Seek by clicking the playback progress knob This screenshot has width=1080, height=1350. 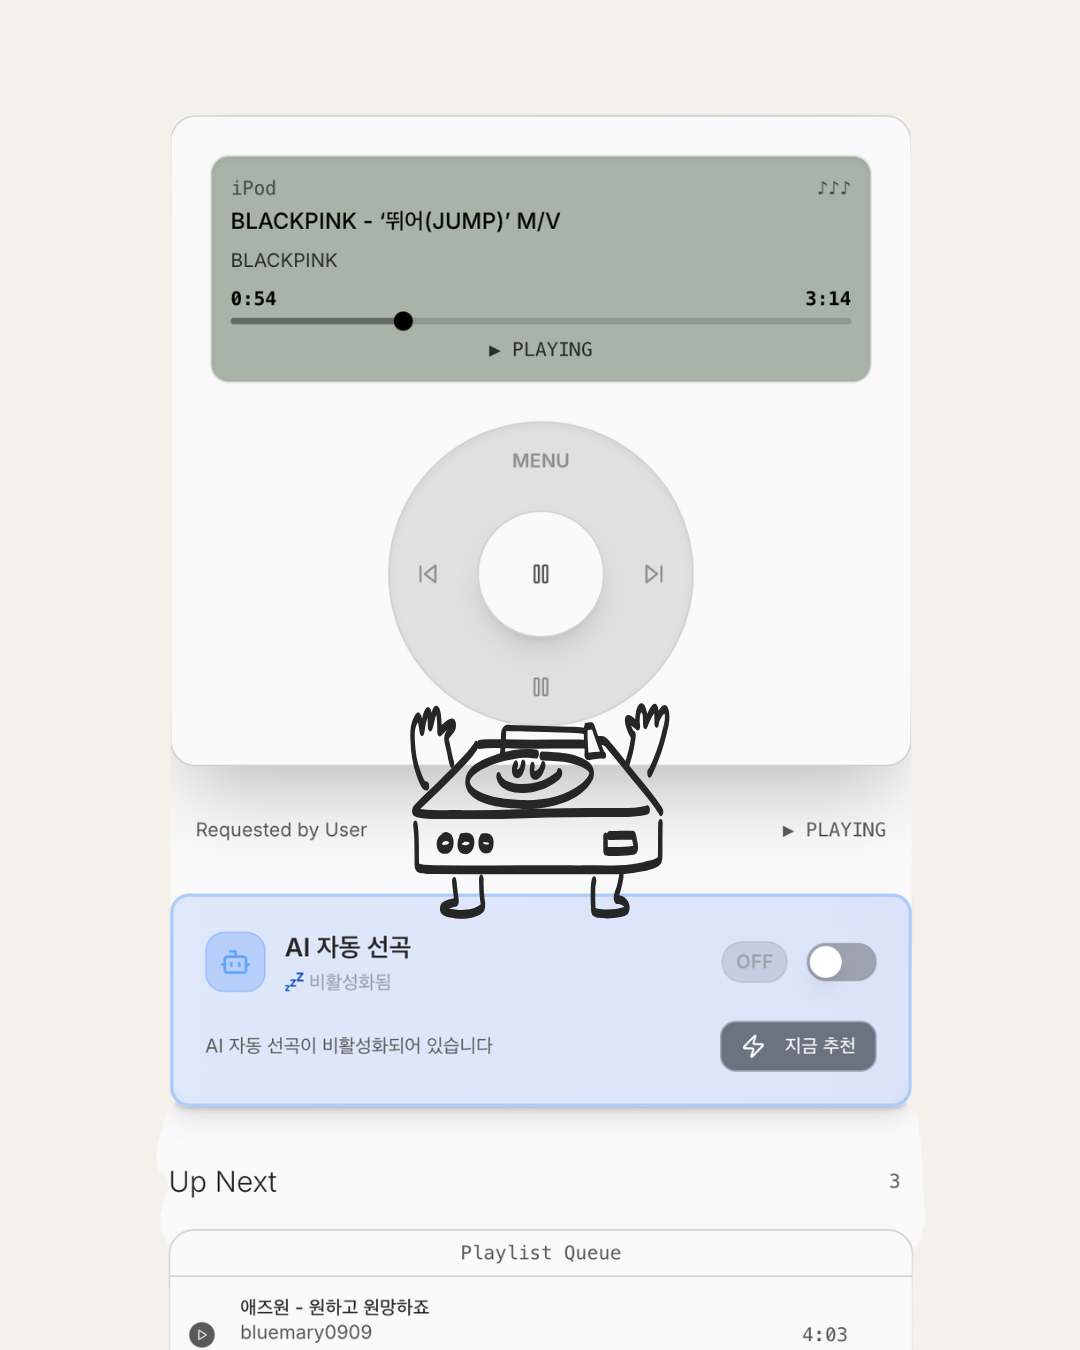403,321
